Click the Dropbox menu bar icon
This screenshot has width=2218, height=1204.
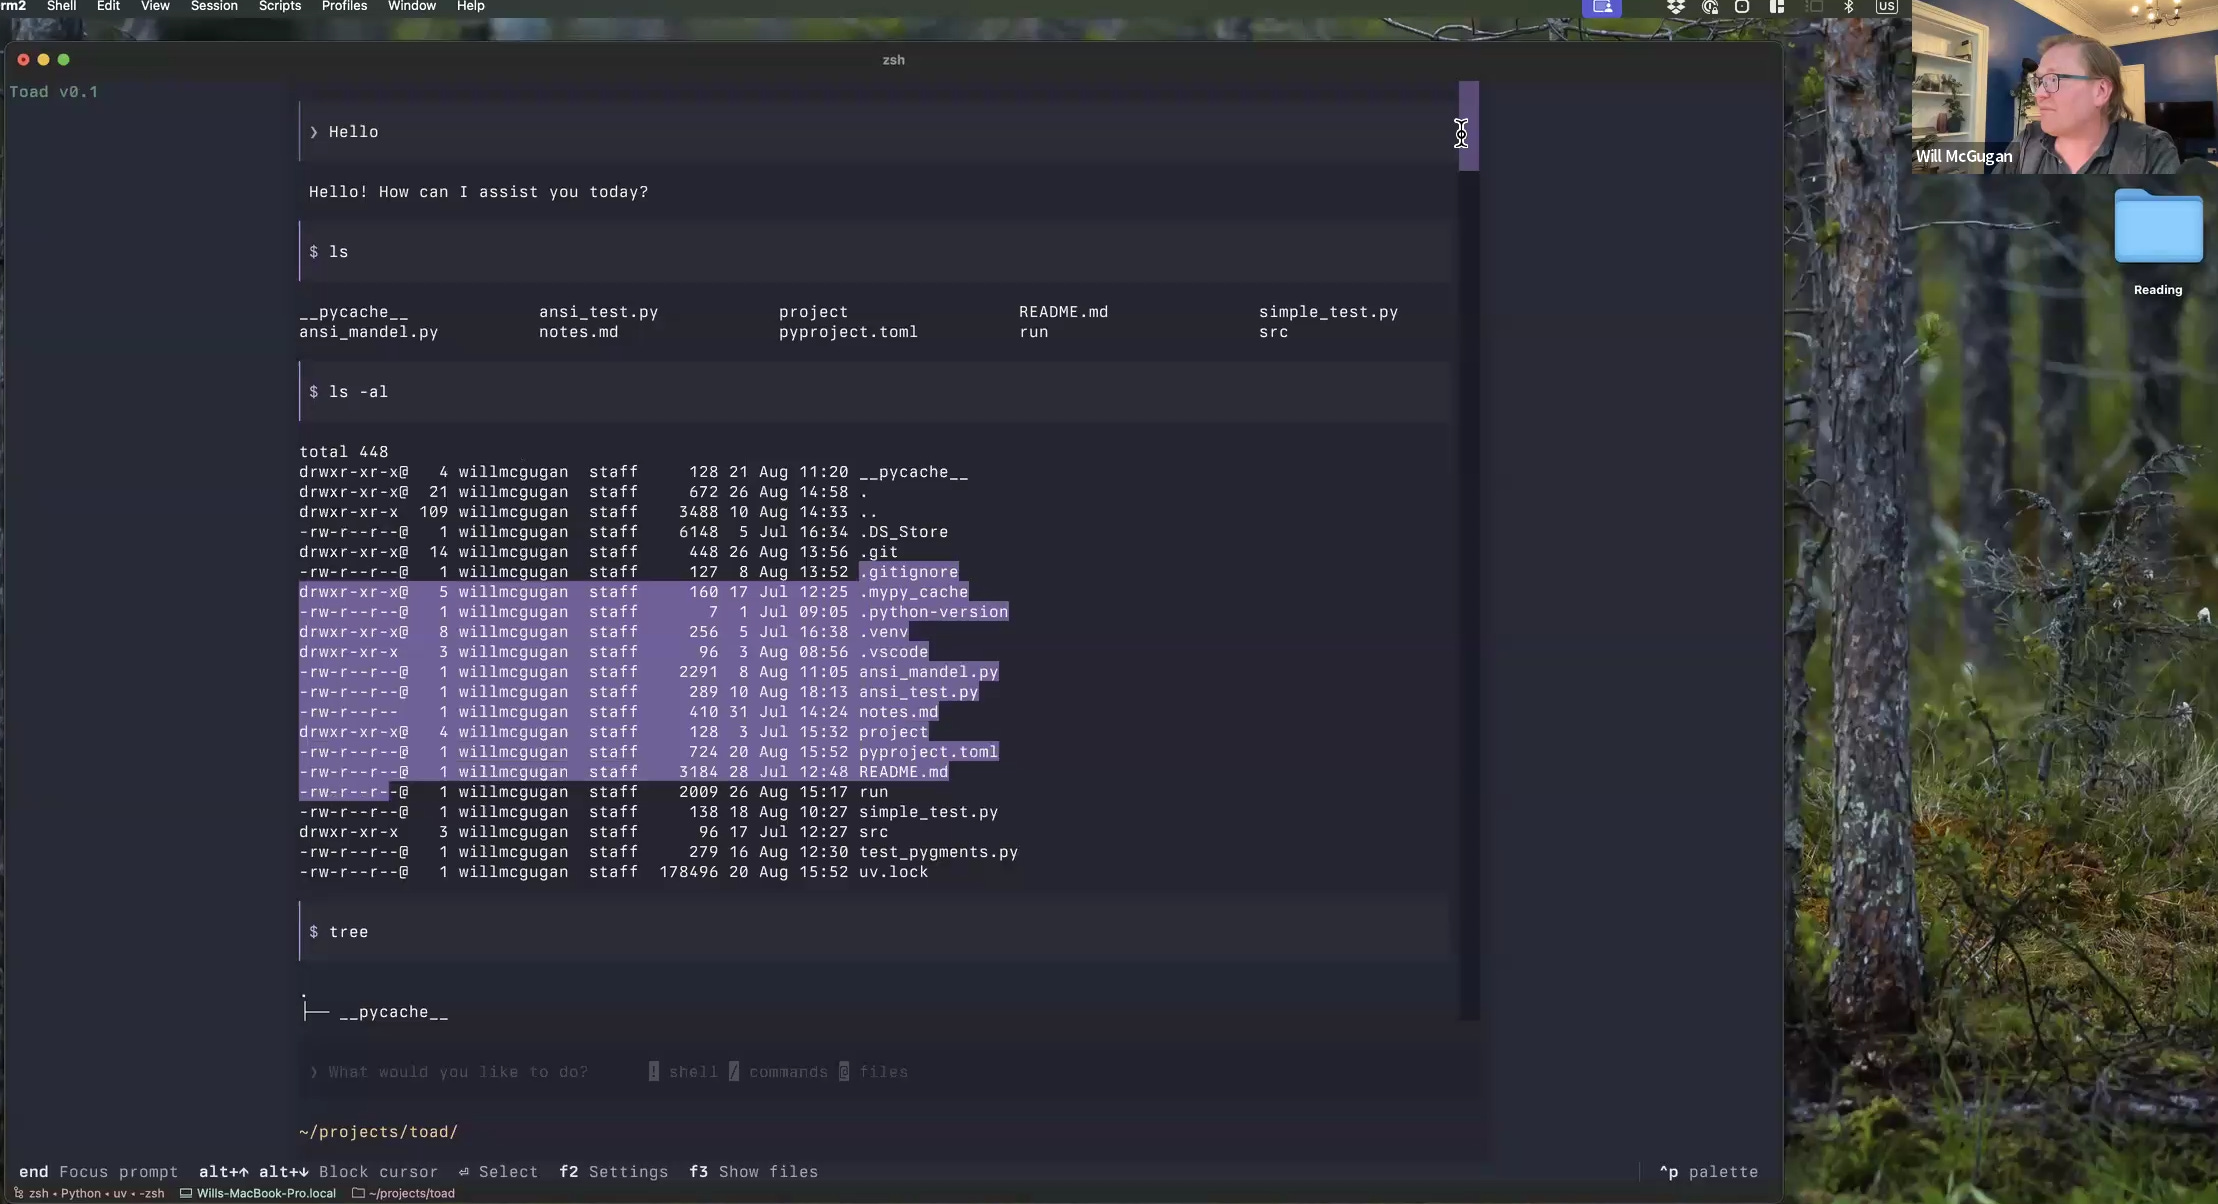pyautogui.click(x=1676, y=7)
